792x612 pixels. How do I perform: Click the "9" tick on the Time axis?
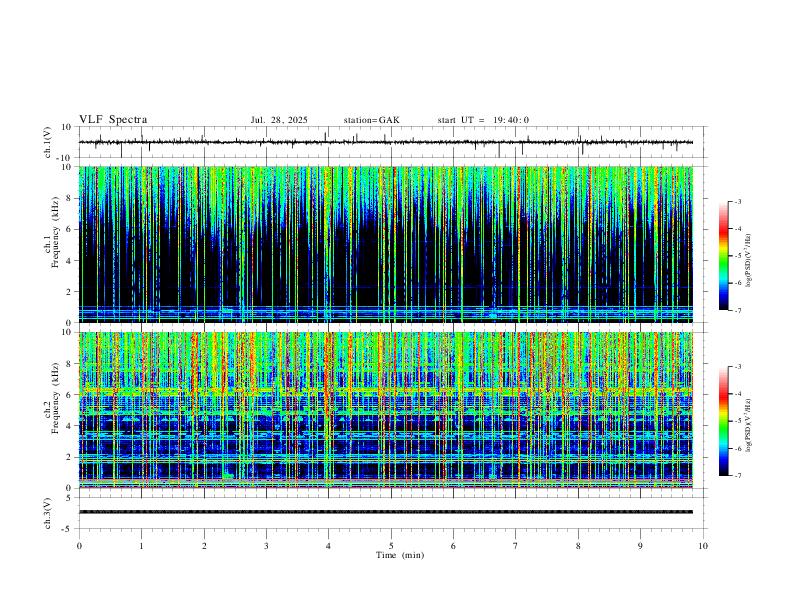(x=640, y=546)
